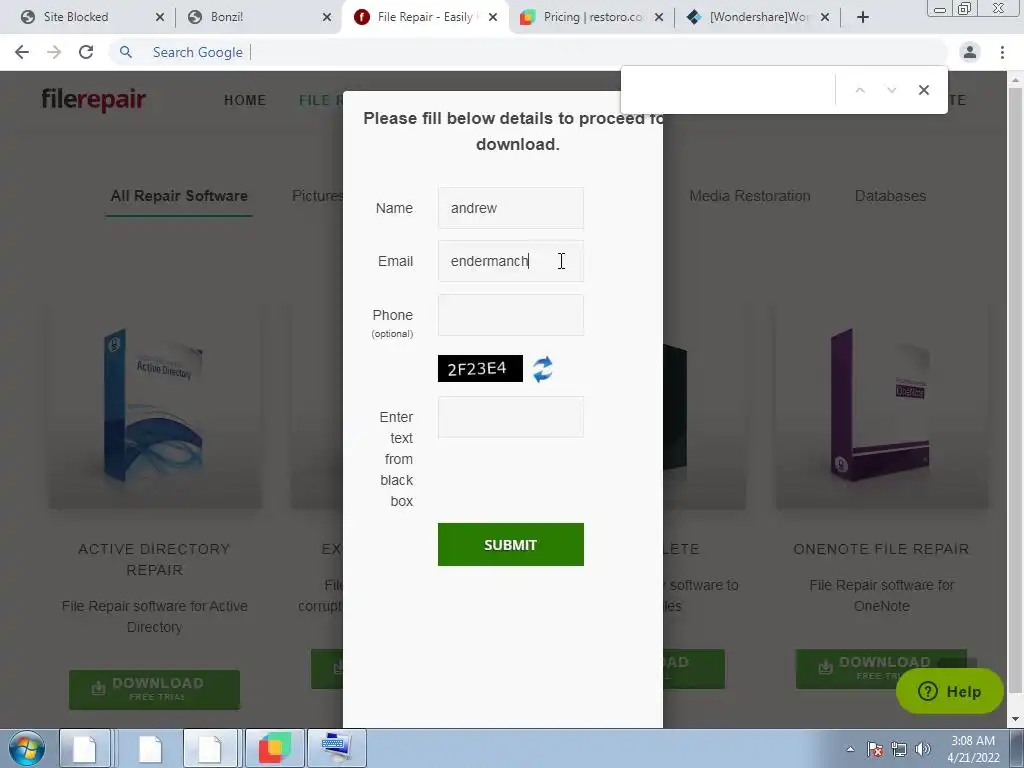Reload the page using browser refresh icon
The image size is (1024, 768).
86,52
